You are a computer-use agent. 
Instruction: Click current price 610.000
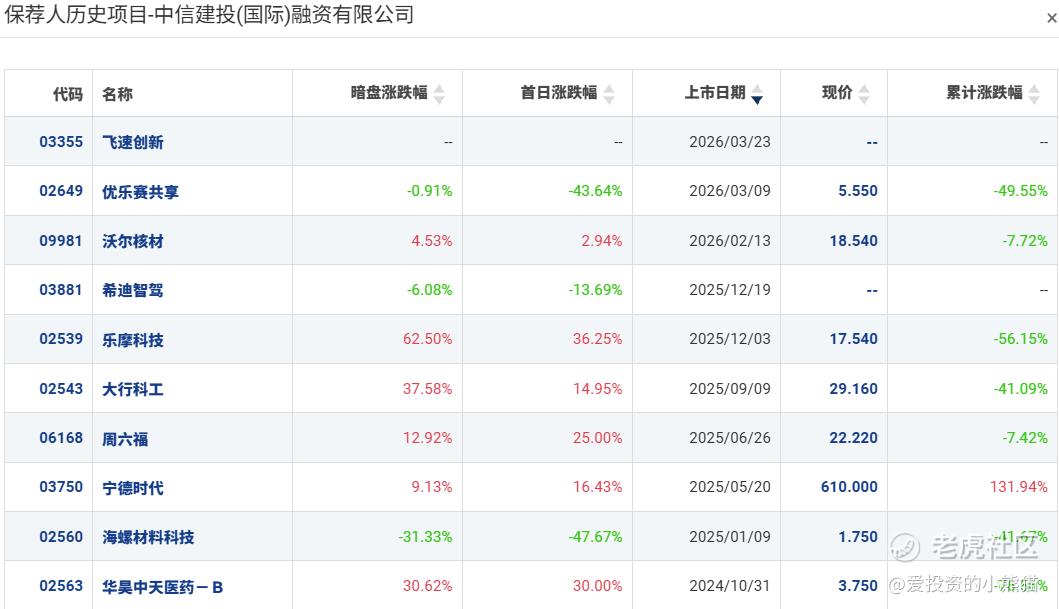point(849,487)
